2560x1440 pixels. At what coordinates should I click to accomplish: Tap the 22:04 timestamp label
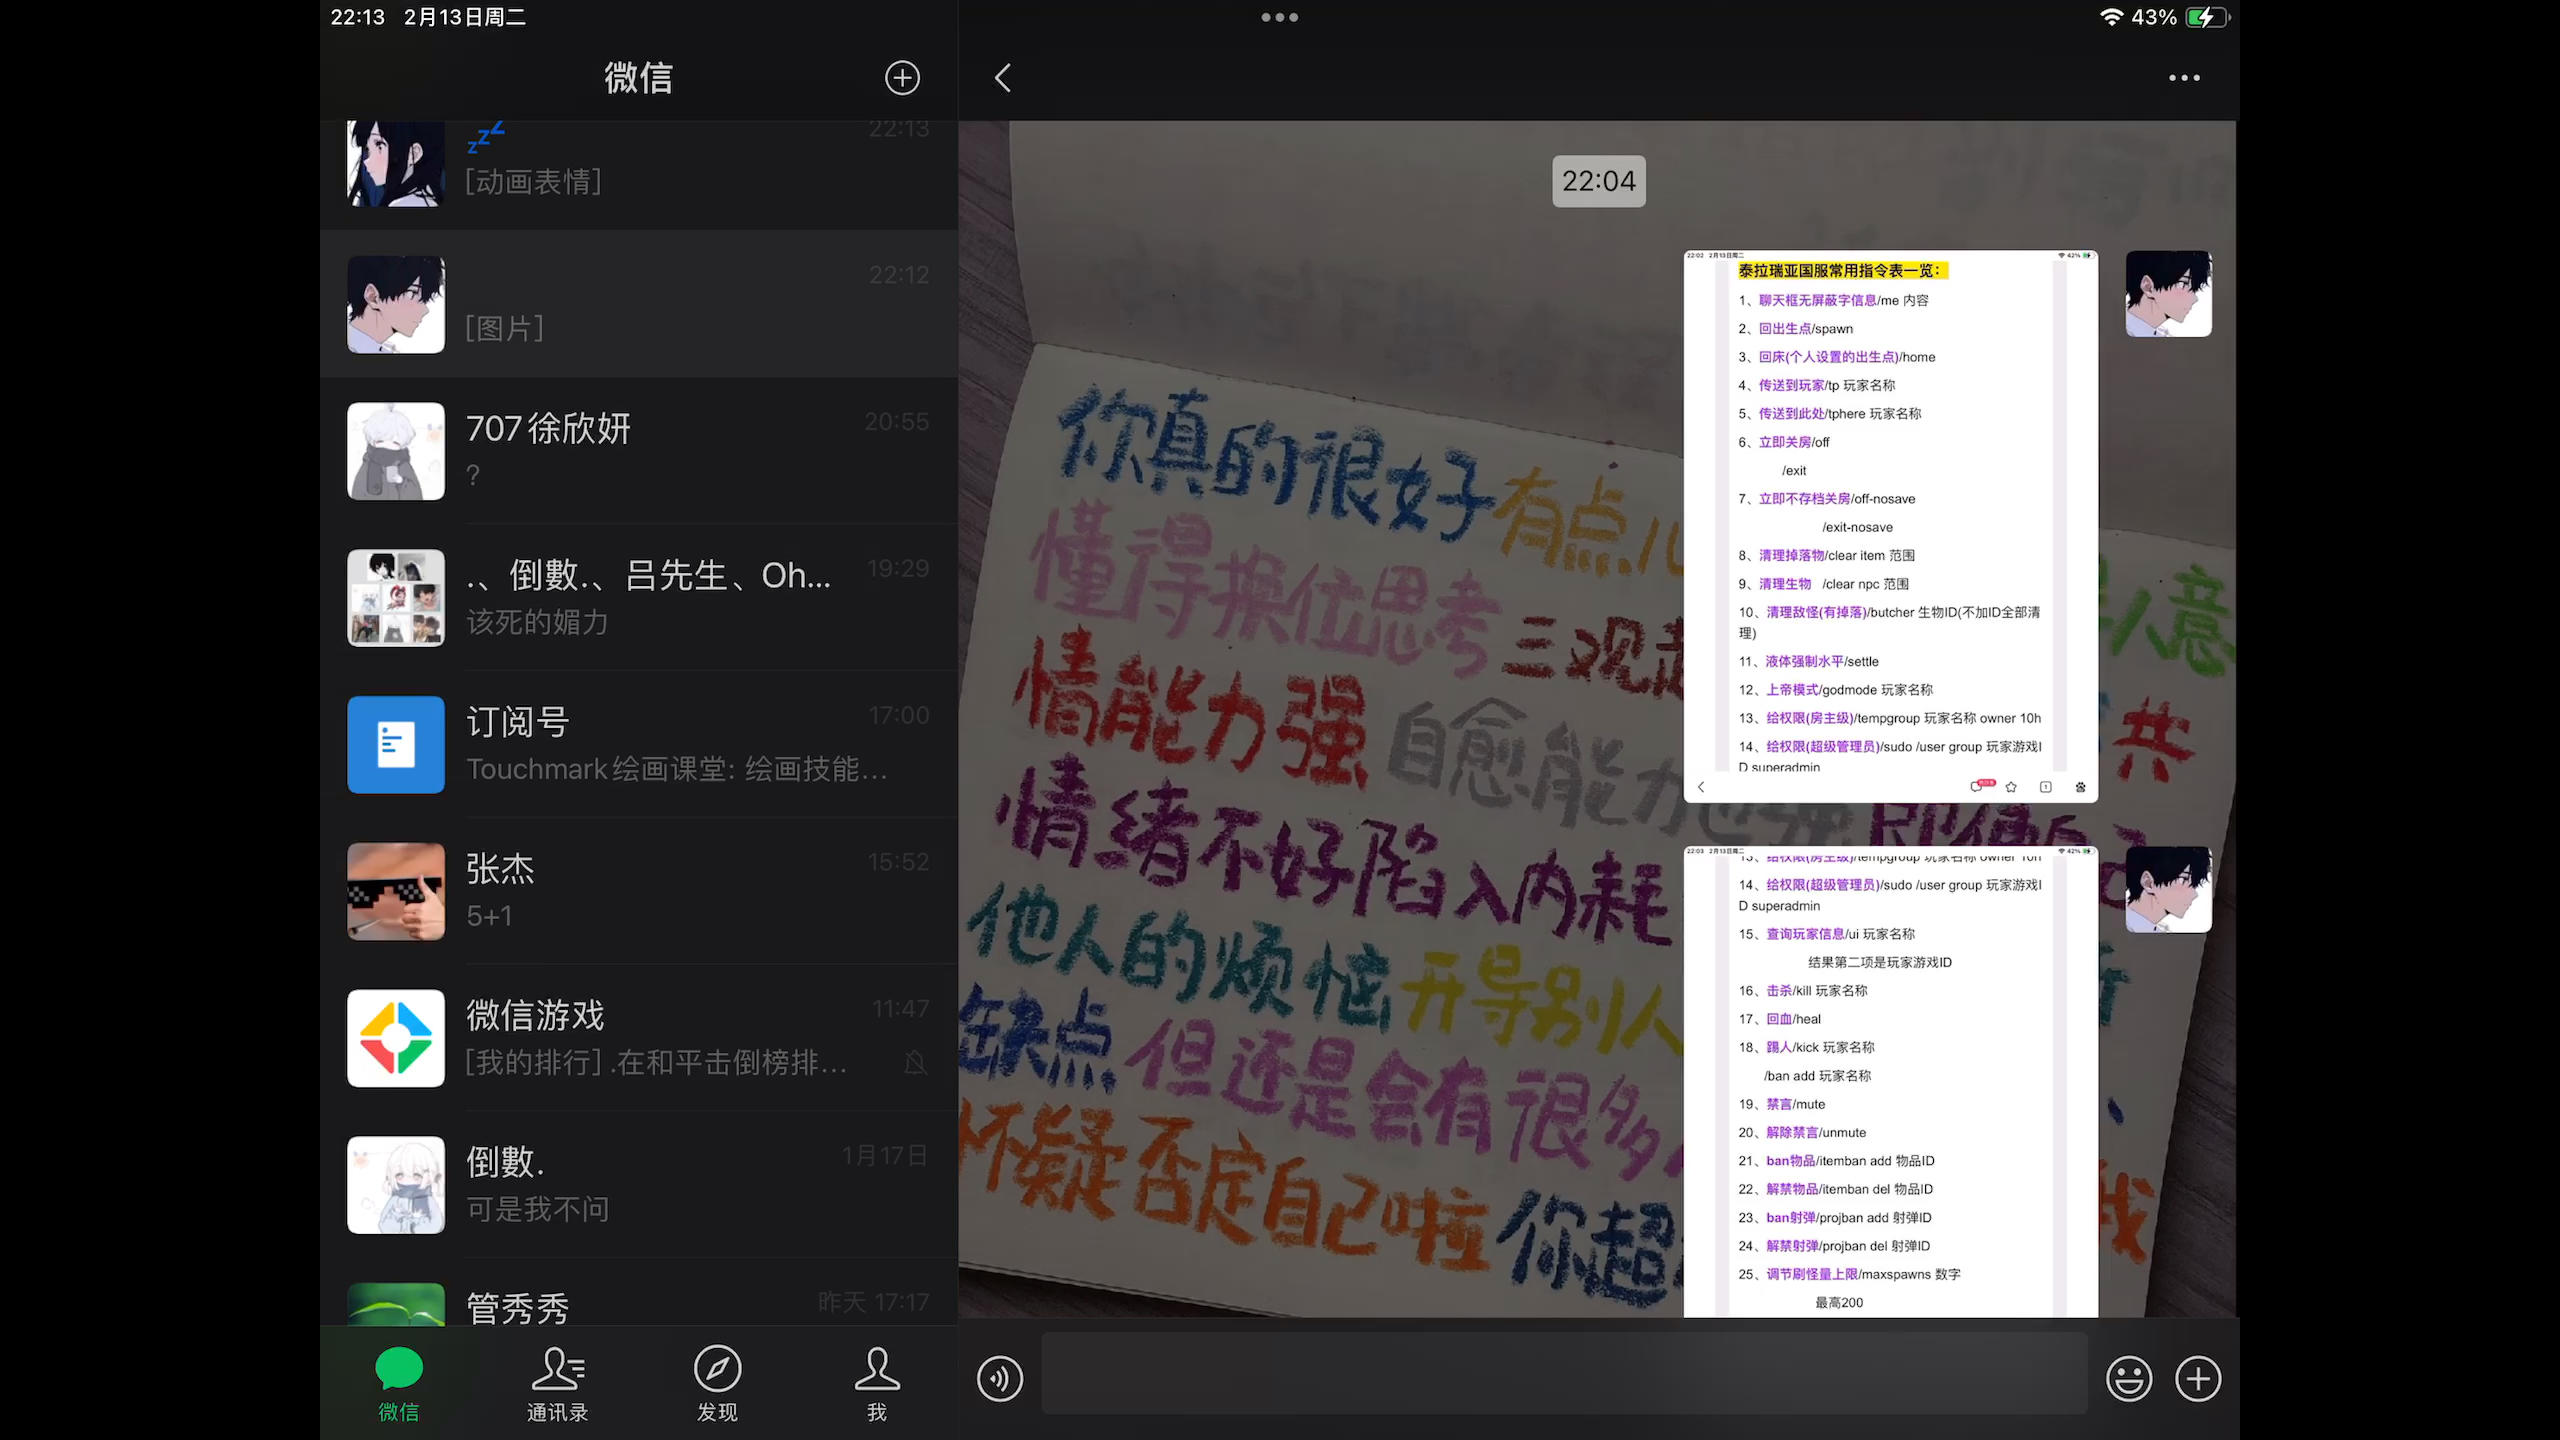[1598, 181]
